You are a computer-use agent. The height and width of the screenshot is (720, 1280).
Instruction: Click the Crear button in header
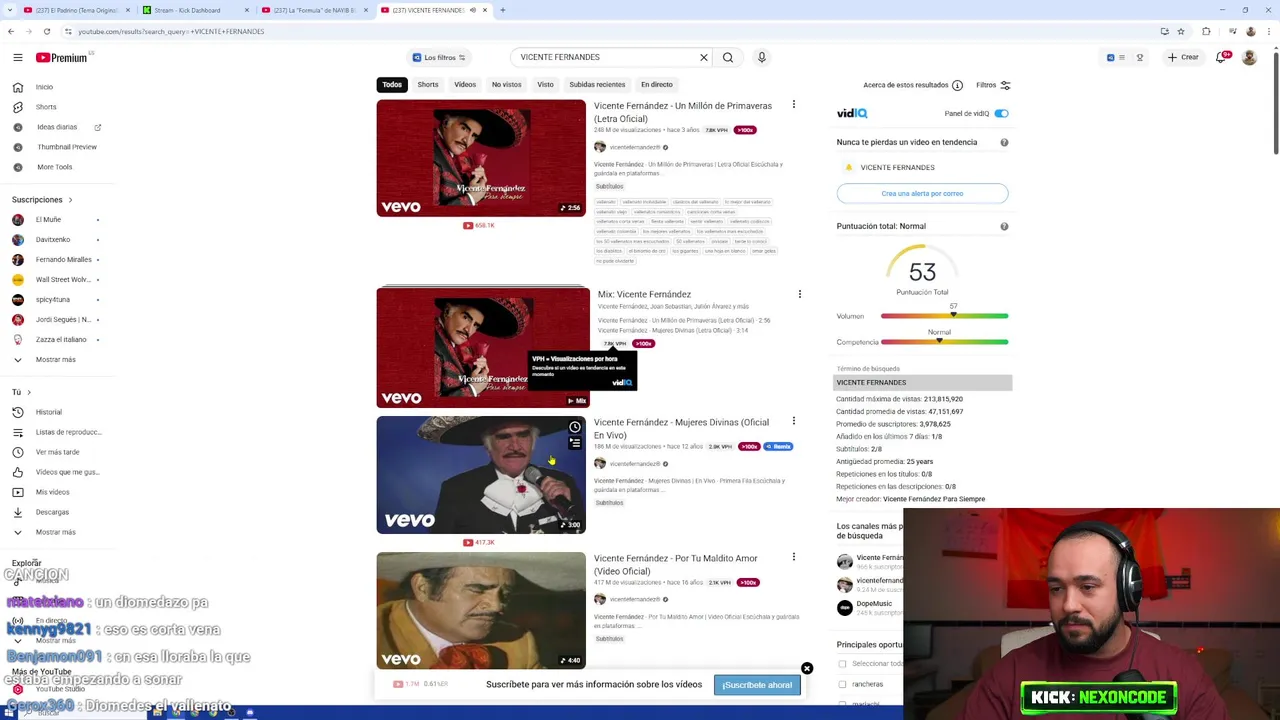[1183, 57]
